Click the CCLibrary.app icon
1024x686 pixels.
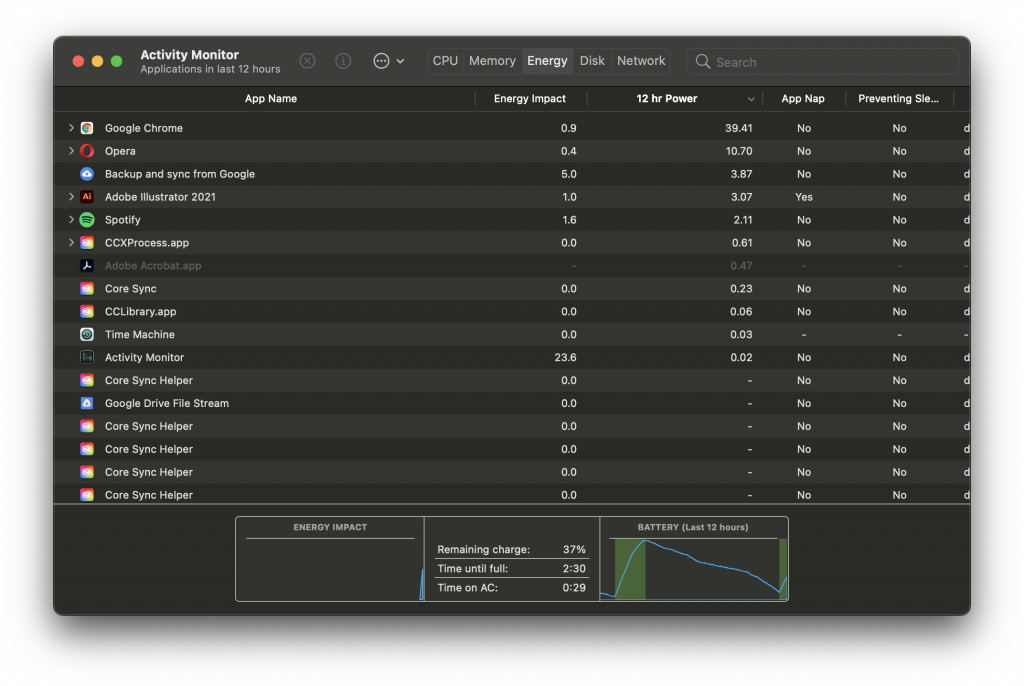87,311
